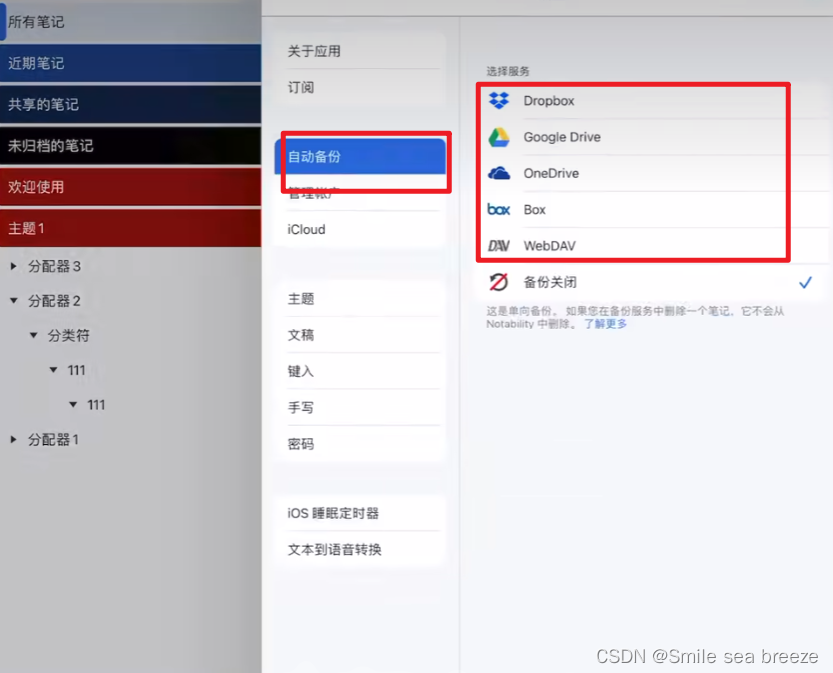Open the 主题 1 subject in sidebar
This screenshot has height=673, width=833.
click(x=131, y=228)
